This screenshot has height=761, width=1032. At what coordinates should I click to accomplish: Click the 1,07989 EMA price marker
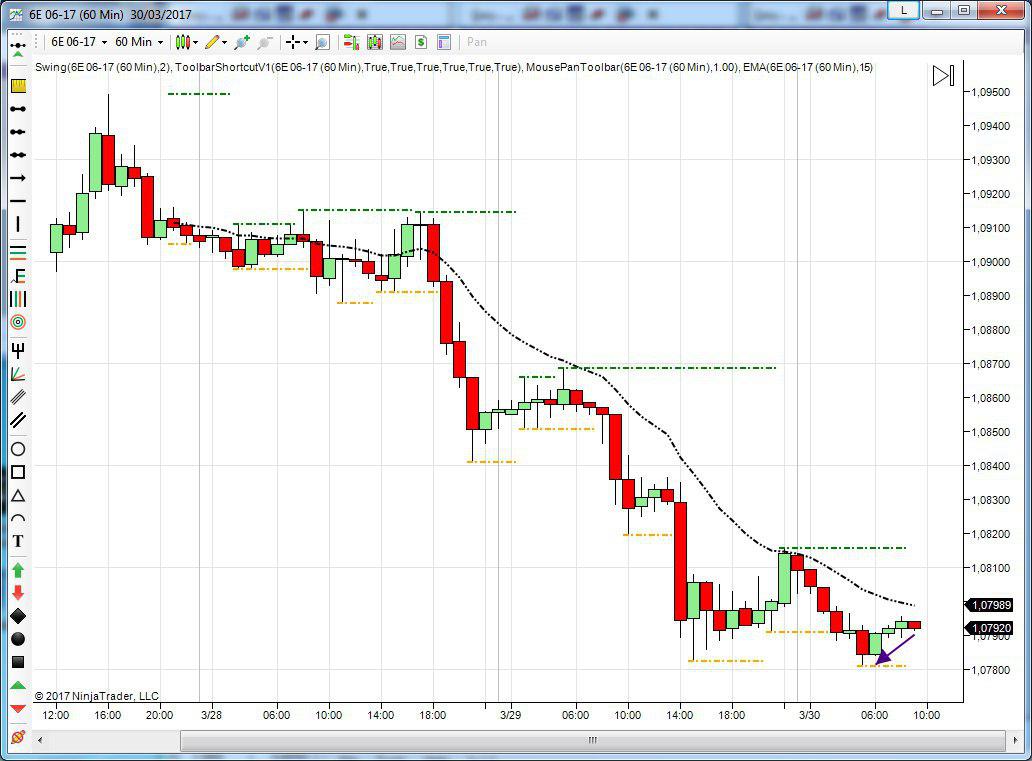(x=990, y=605)
